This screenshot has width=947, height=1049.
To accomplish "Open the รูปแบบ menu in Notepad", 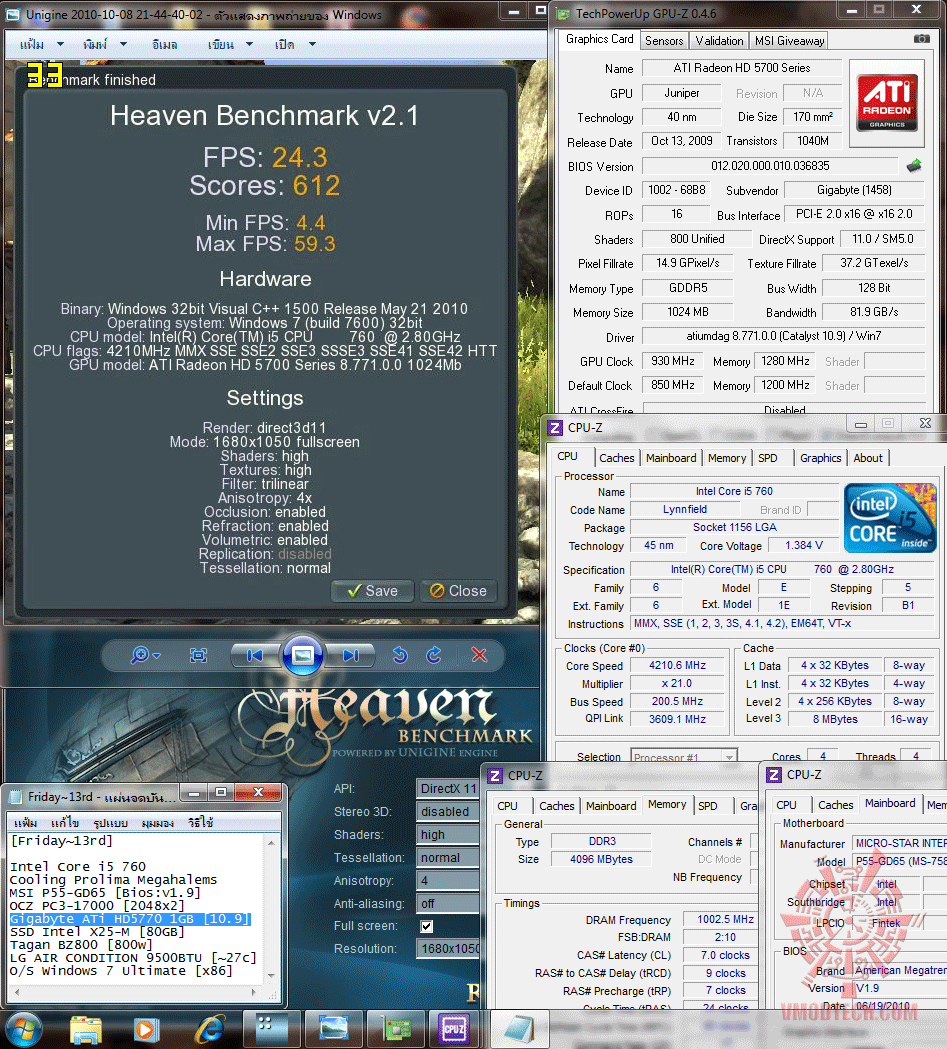I will click(x=110, y=823).
